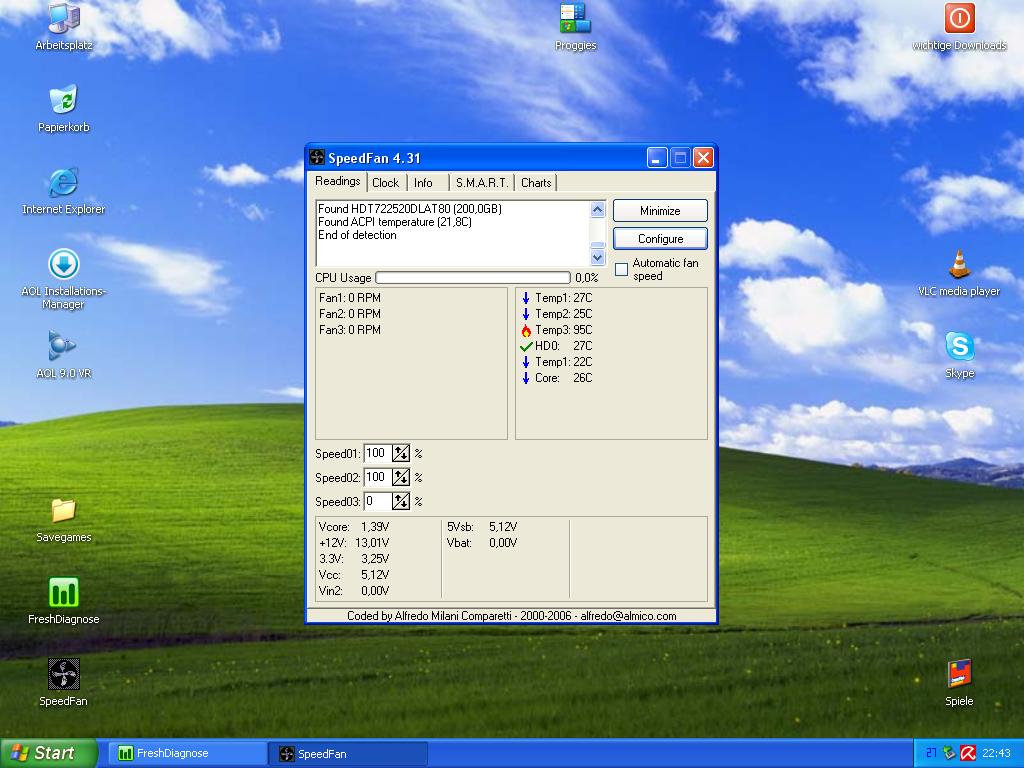This screenshot has height=768, width=1024.
Task: Click the 'Vin2: 0,00V' voltage reading
Action: pos(354,591)
